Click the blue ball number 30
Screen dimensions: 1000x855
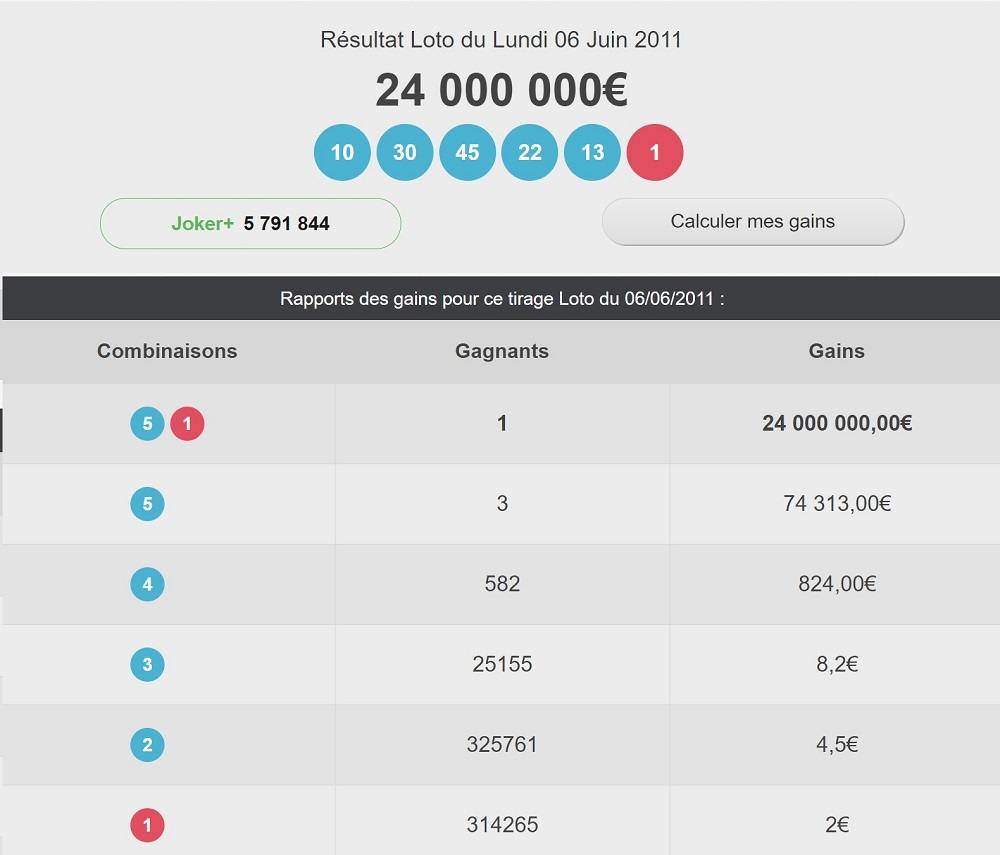point(405,153)
